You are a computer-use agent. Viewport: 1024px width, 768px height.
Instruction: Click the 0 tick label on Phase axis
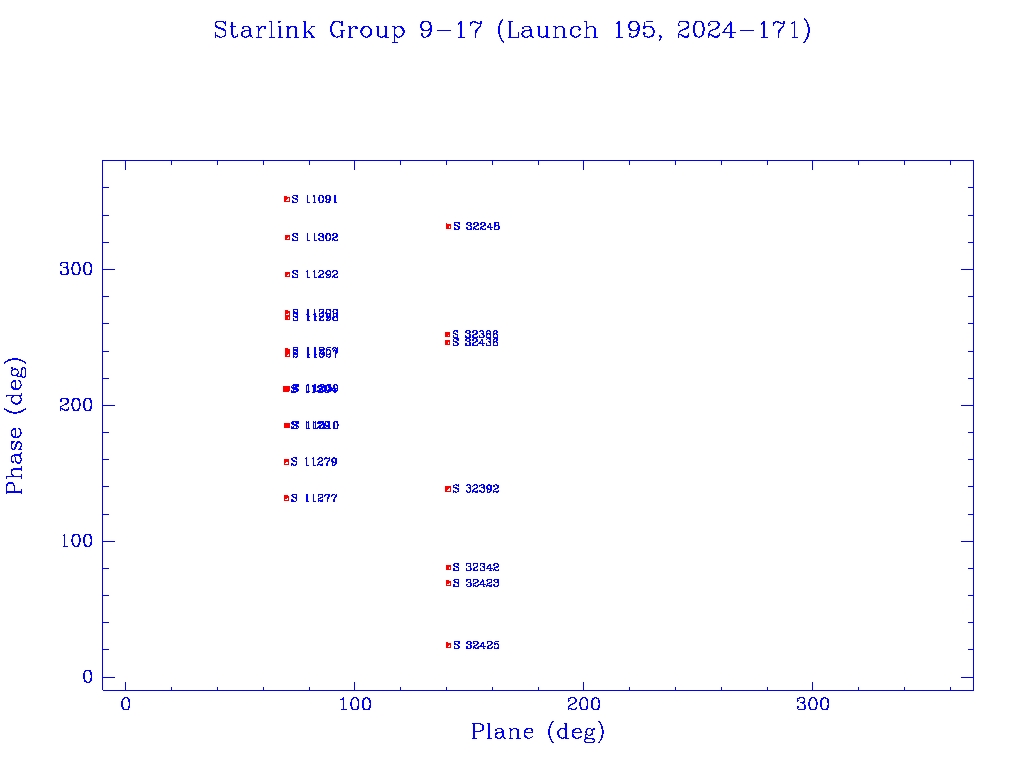coord(88,677)
